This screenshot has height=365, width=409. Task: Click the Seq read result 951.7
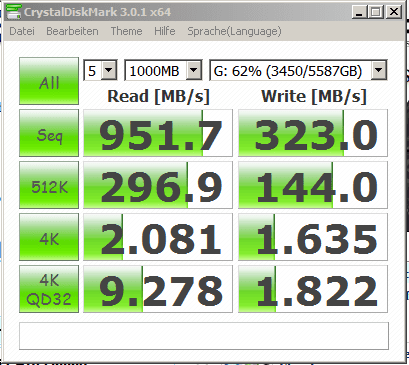[158, 133]
